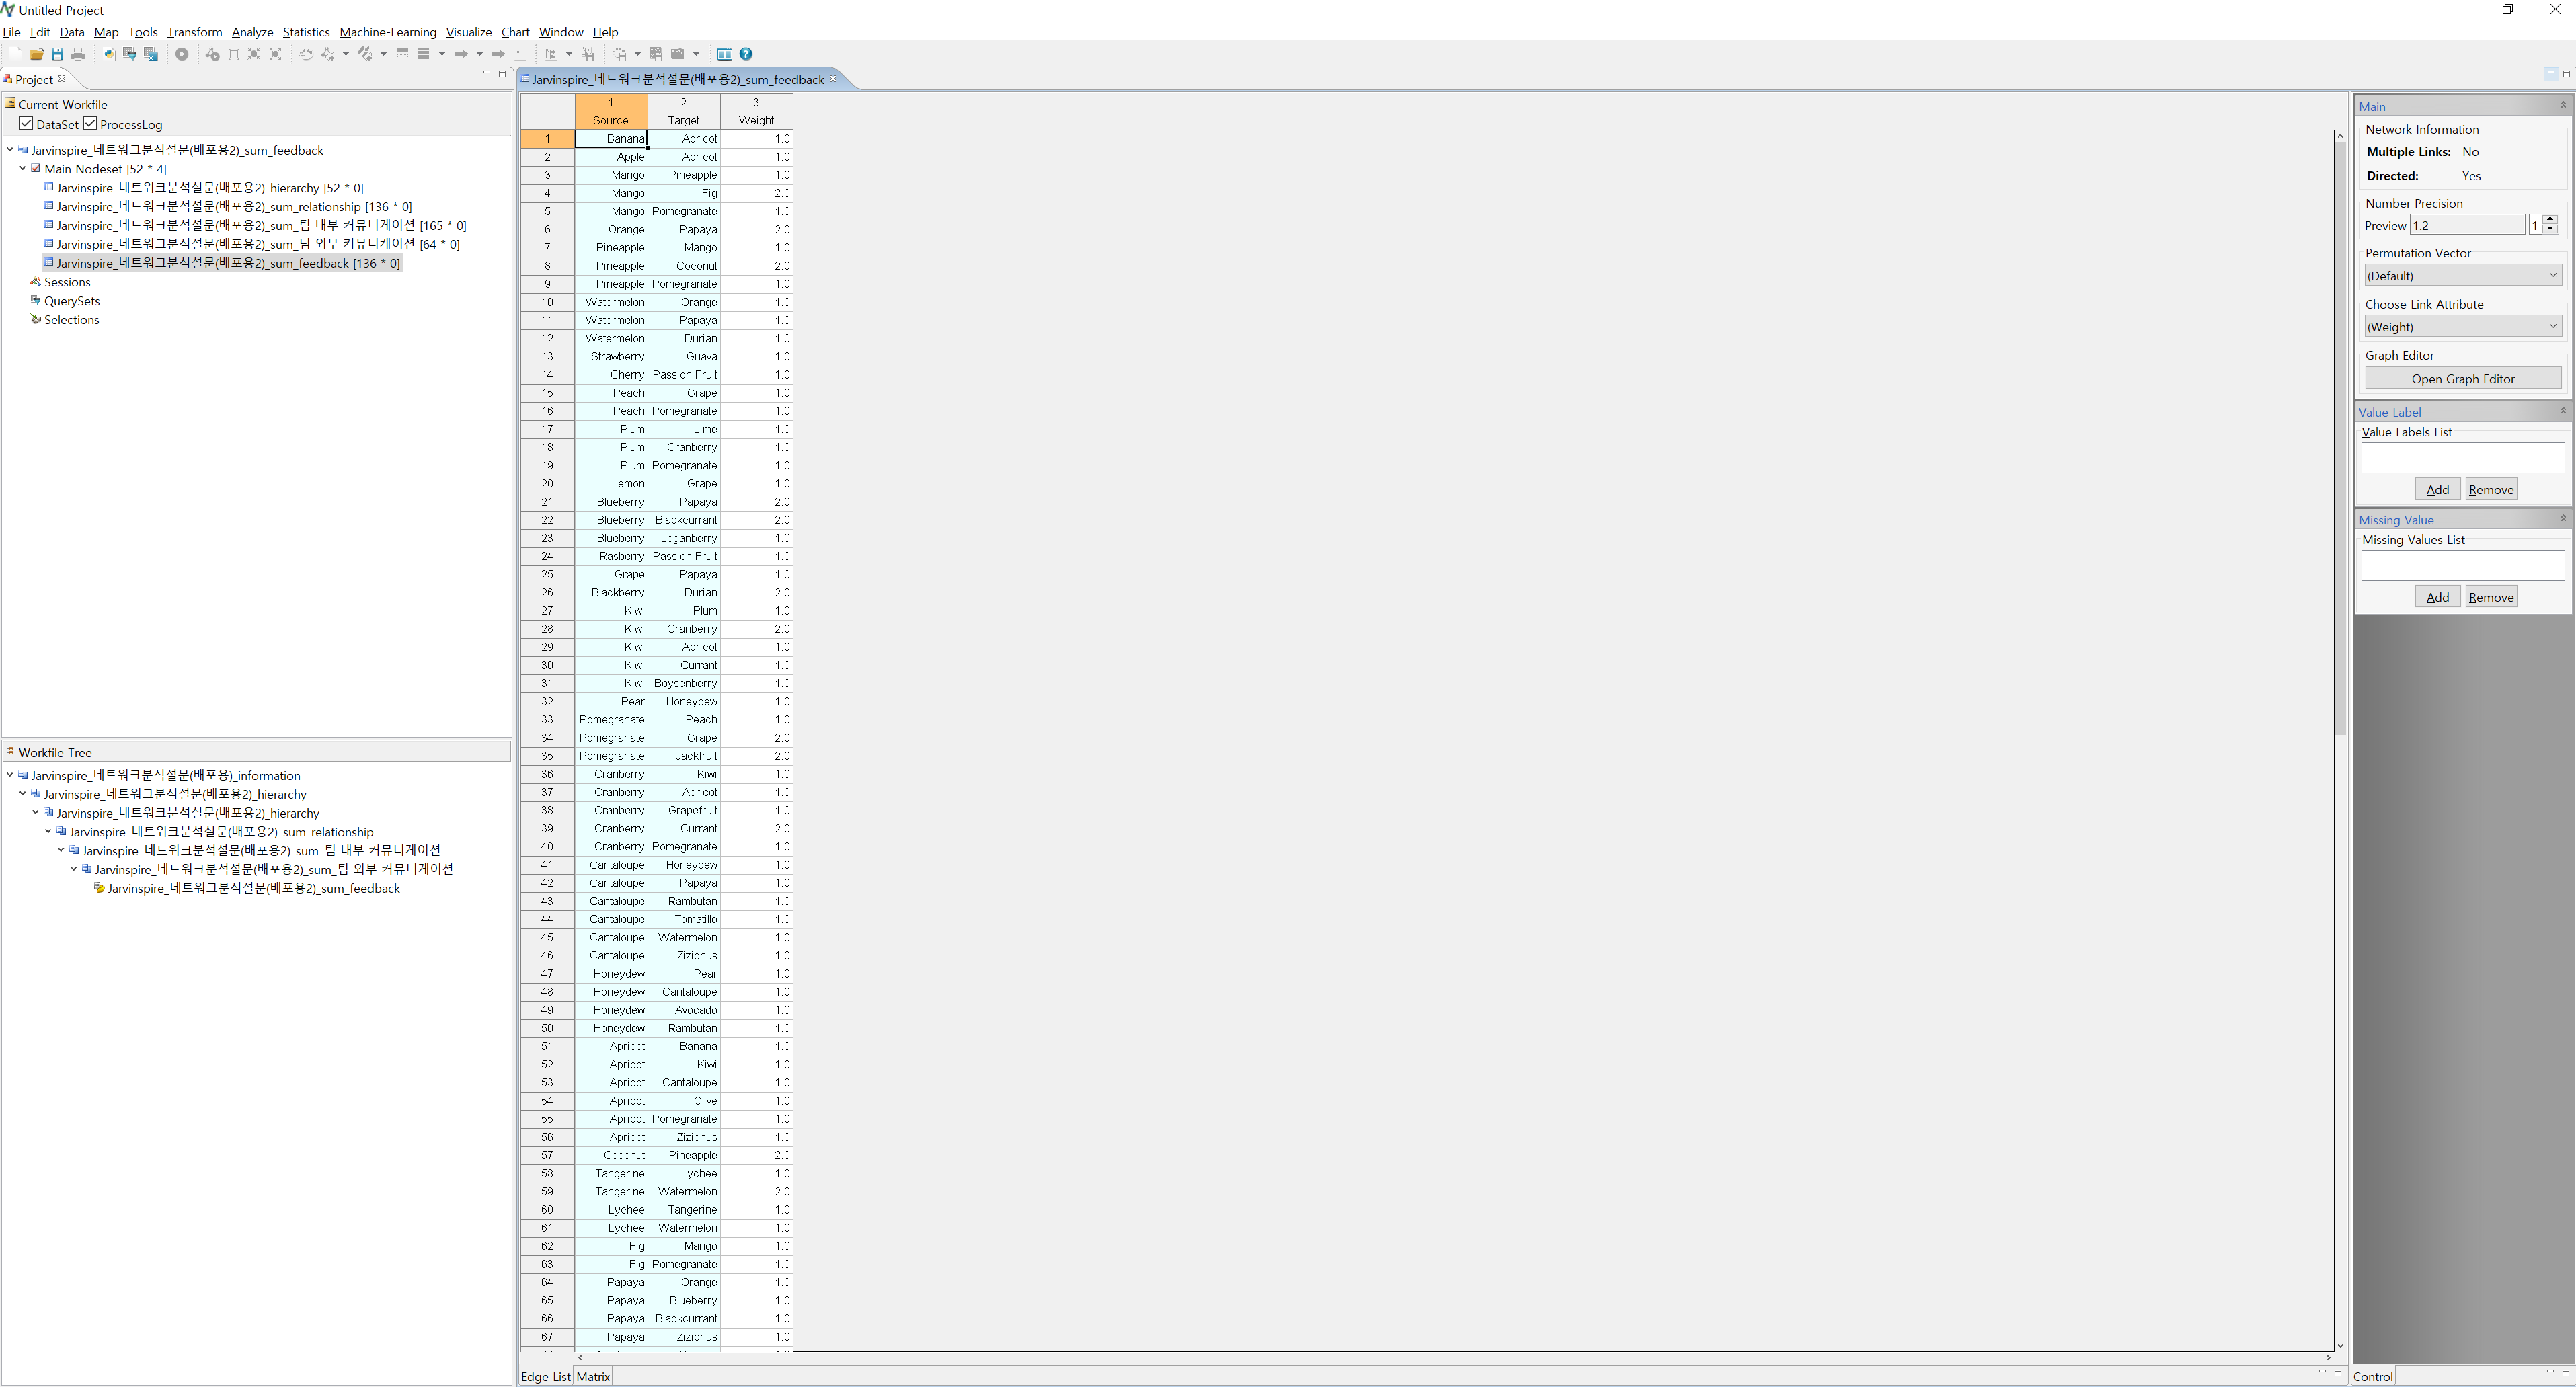This screenshot has width=2576, height=1387.
Task: Click the open folder toolbar icon
Action: 37,54
